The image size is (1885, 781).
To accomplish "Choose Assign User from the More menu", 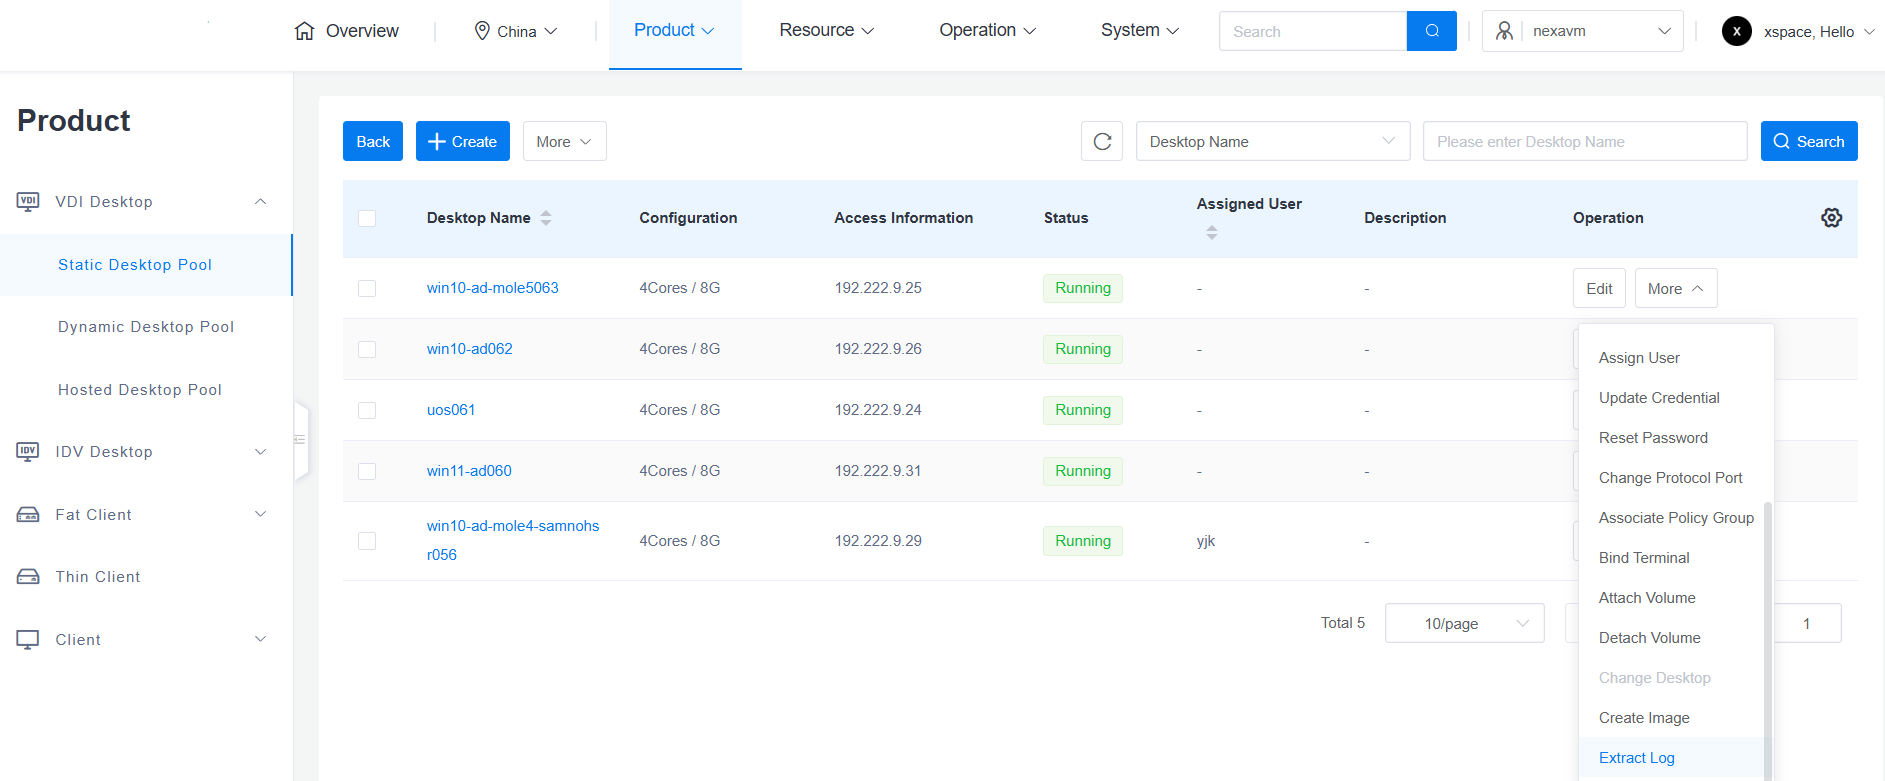I will [1639, 358].
